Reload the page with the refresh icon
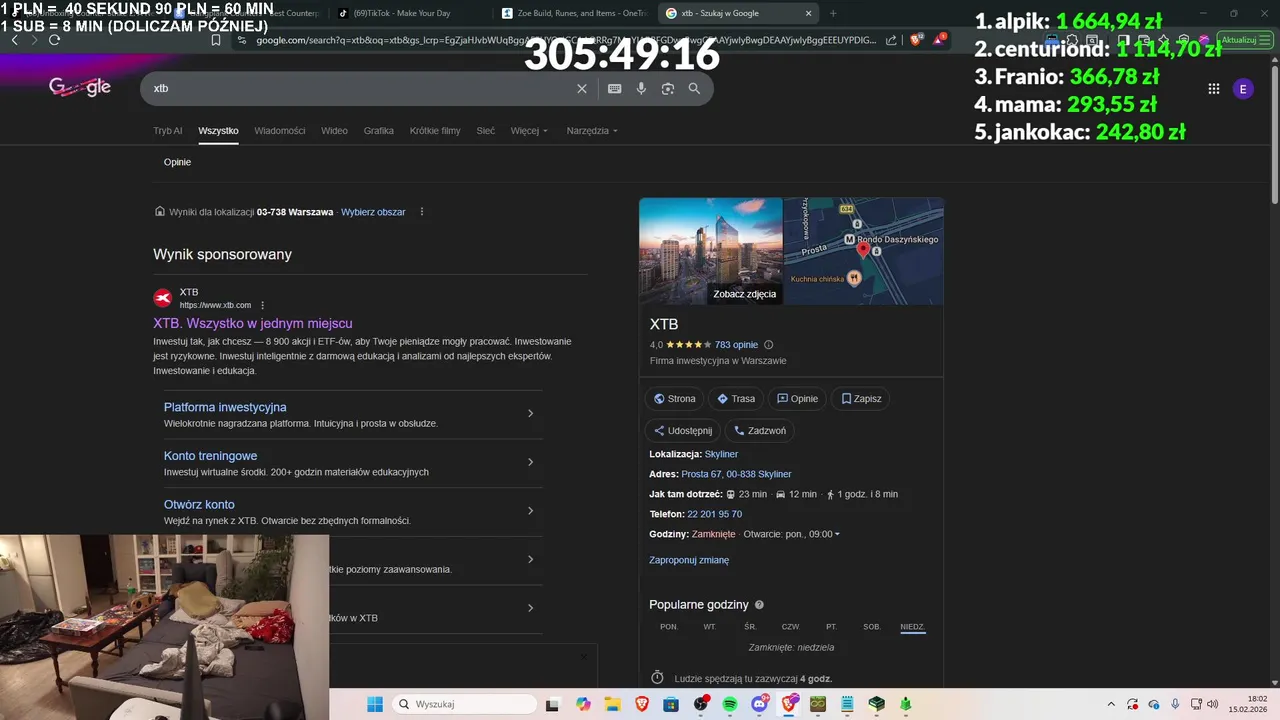Image resolution: width=1280 pixels, height=720 pixels. pos(54,40)
